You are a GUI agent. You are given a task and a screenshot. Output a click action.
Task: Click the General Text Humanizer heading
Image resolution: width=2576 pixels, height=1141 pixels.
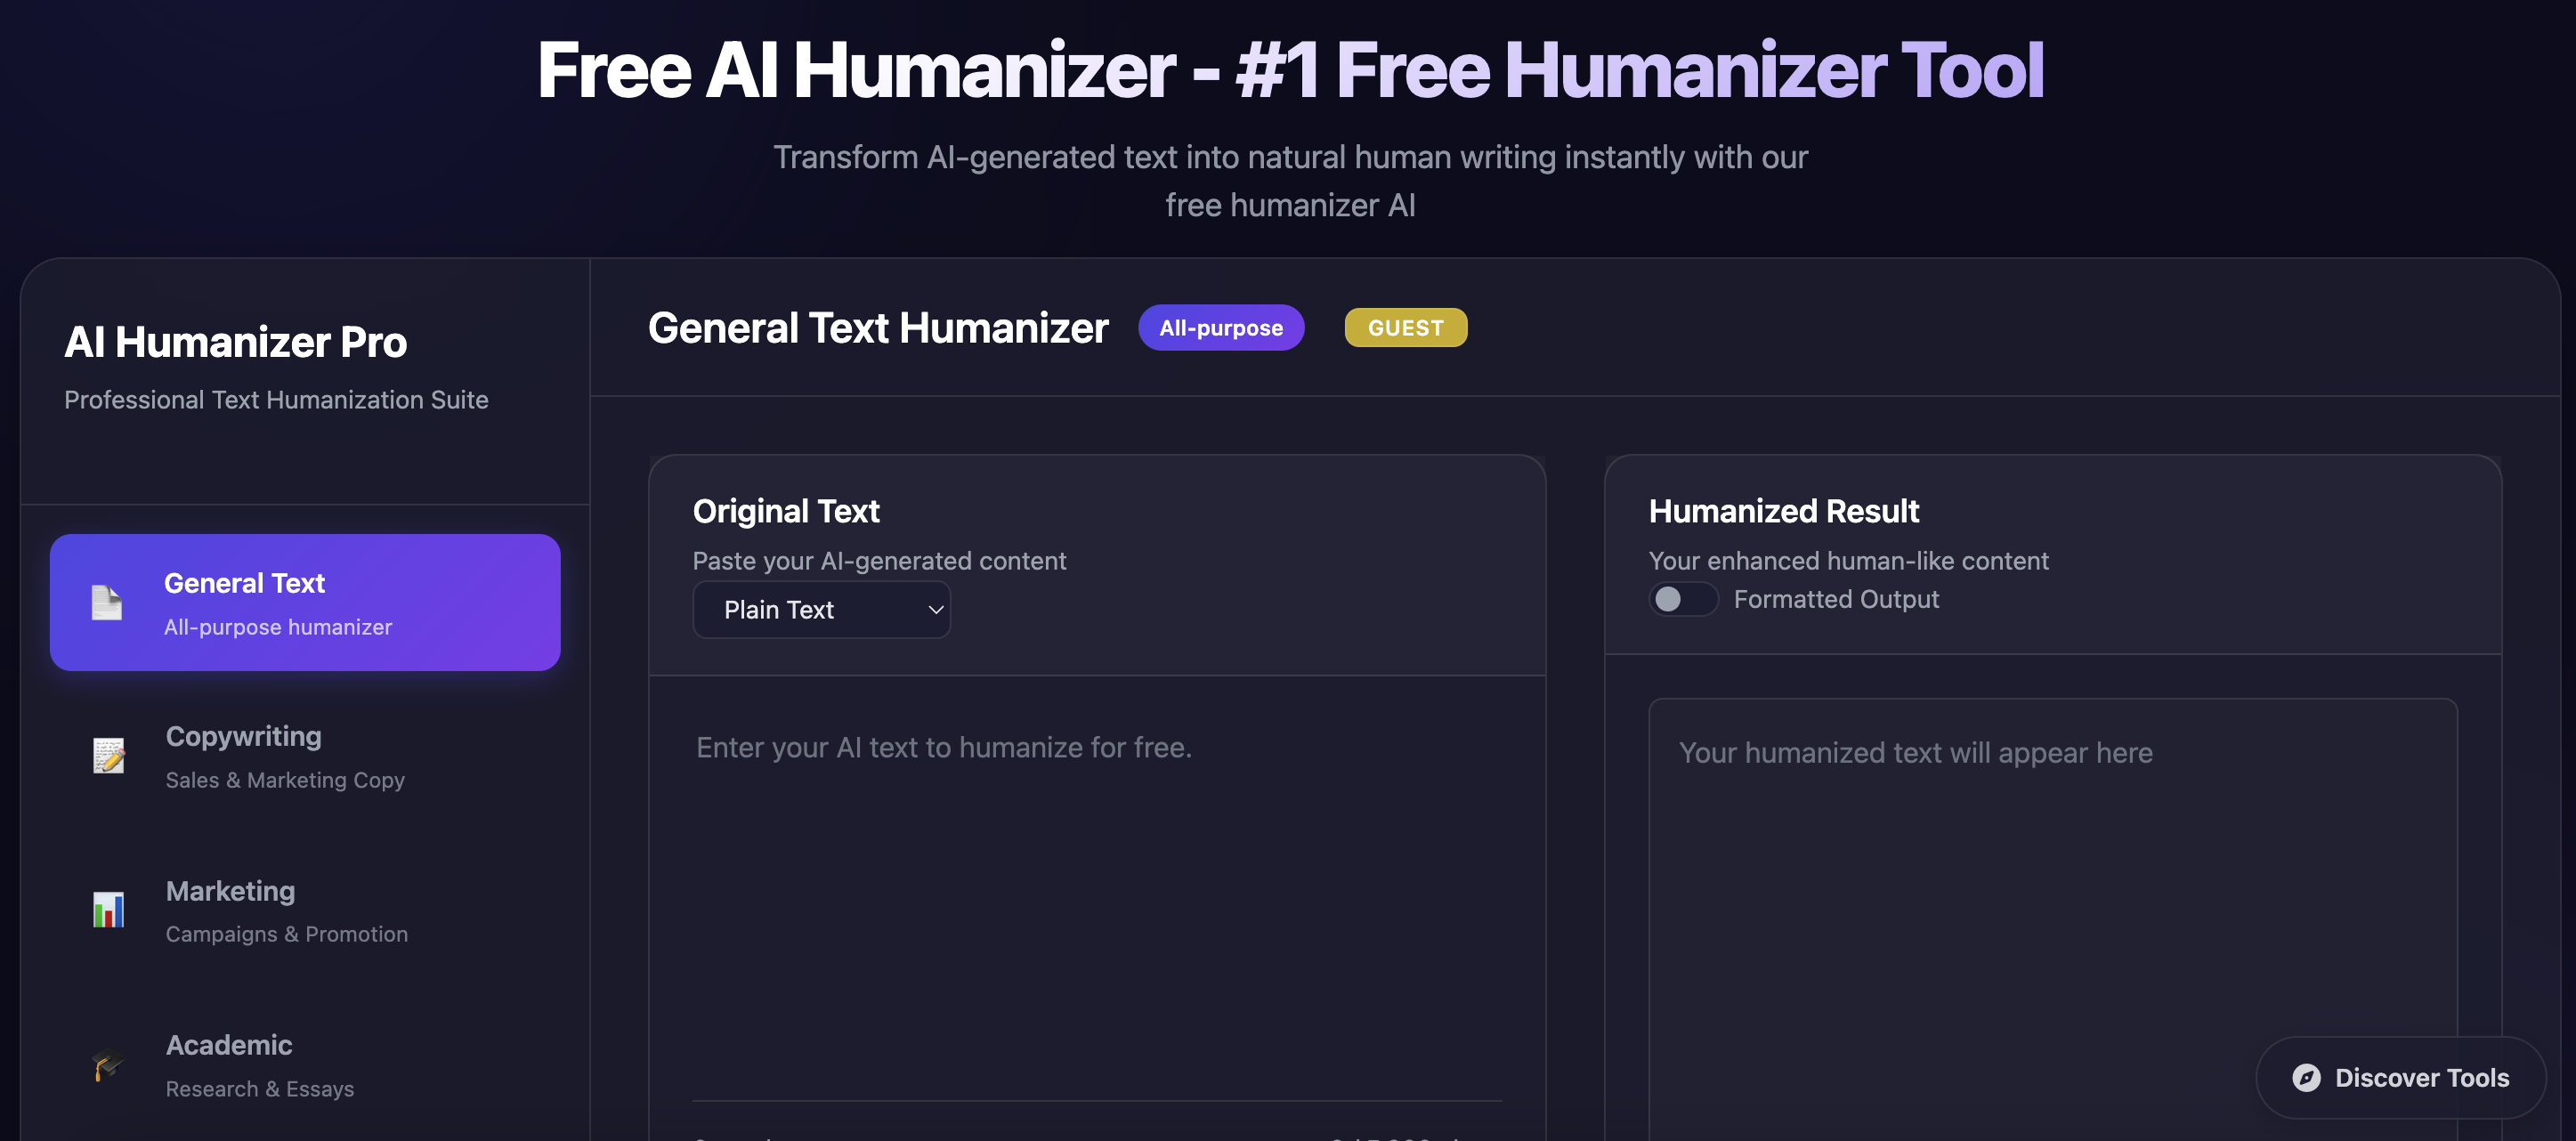click(878, 327)
